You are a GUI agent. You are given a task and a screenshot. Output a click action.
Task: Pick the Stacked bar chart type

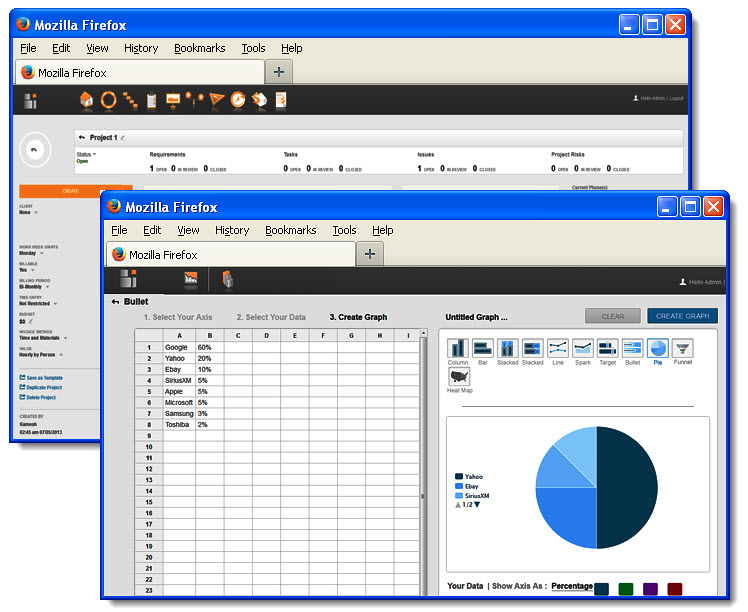click(532, 352)
